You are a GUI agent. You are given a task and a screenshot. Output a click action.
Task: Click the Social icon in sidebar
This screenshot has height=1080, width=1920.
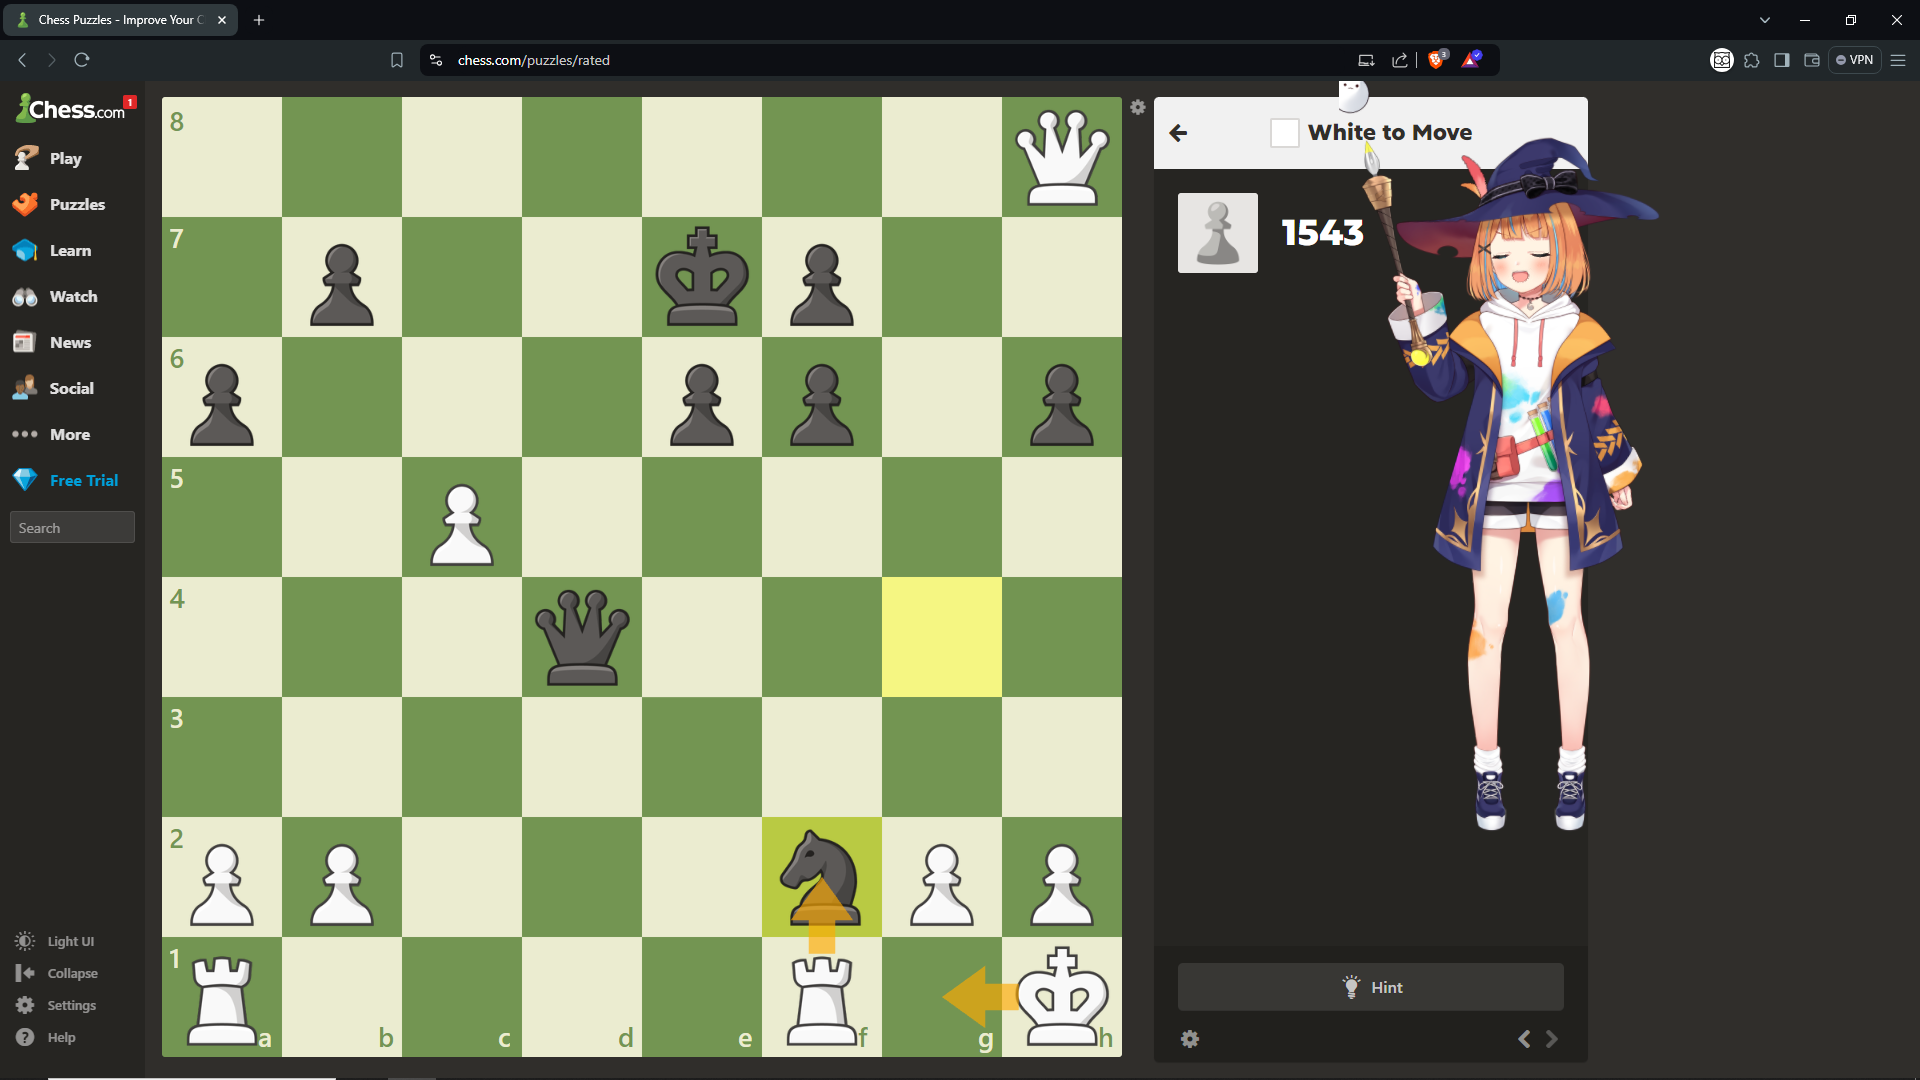[x=25, y=388]
